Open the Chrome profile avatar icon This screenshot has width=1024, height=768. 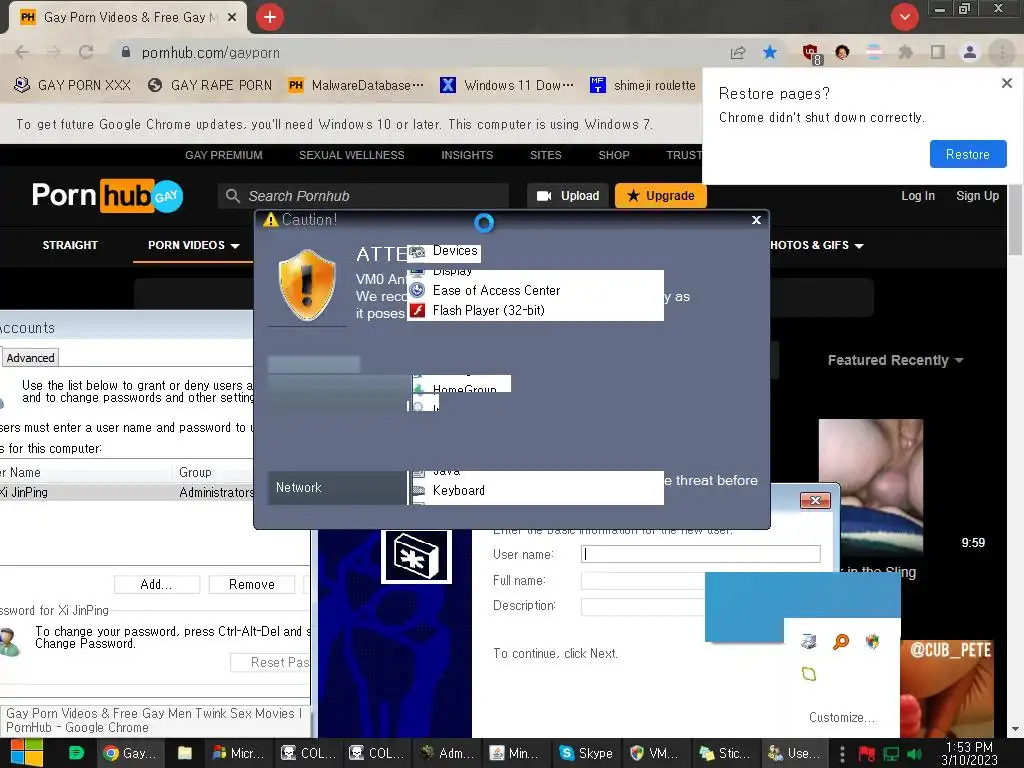(x=970, y=52)
